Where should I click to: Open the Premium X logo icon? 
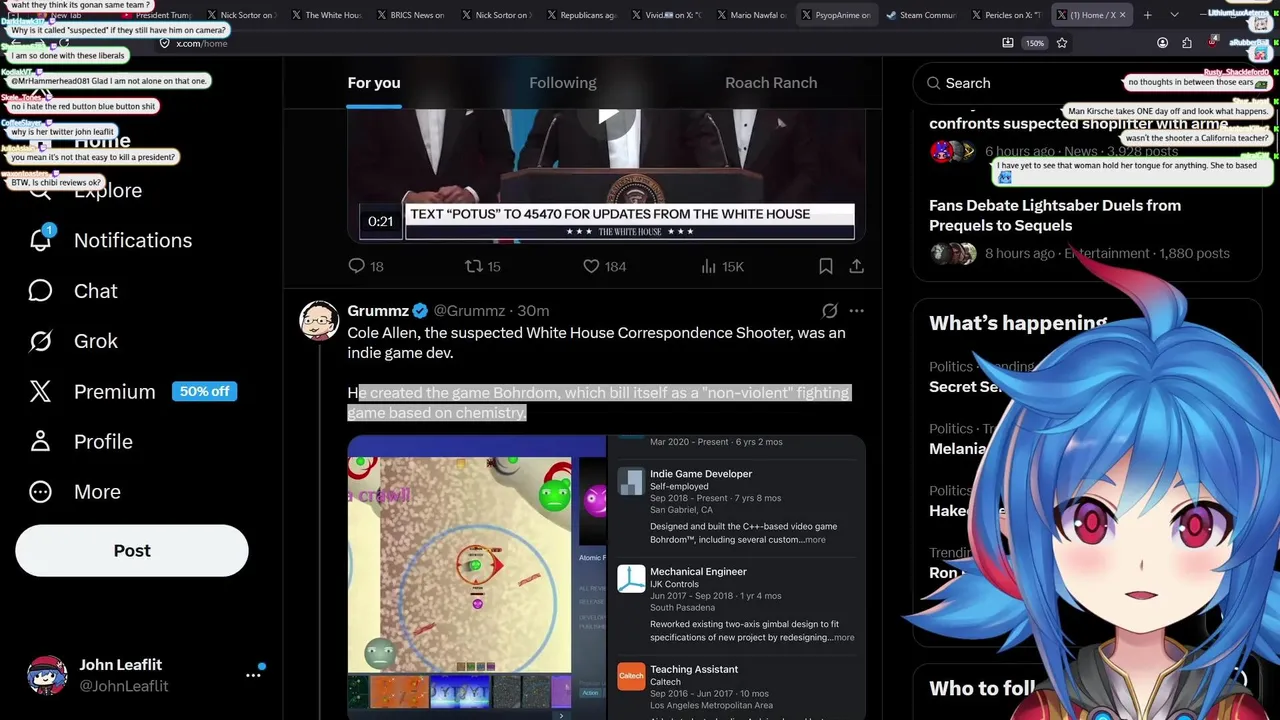pos(40,391)
